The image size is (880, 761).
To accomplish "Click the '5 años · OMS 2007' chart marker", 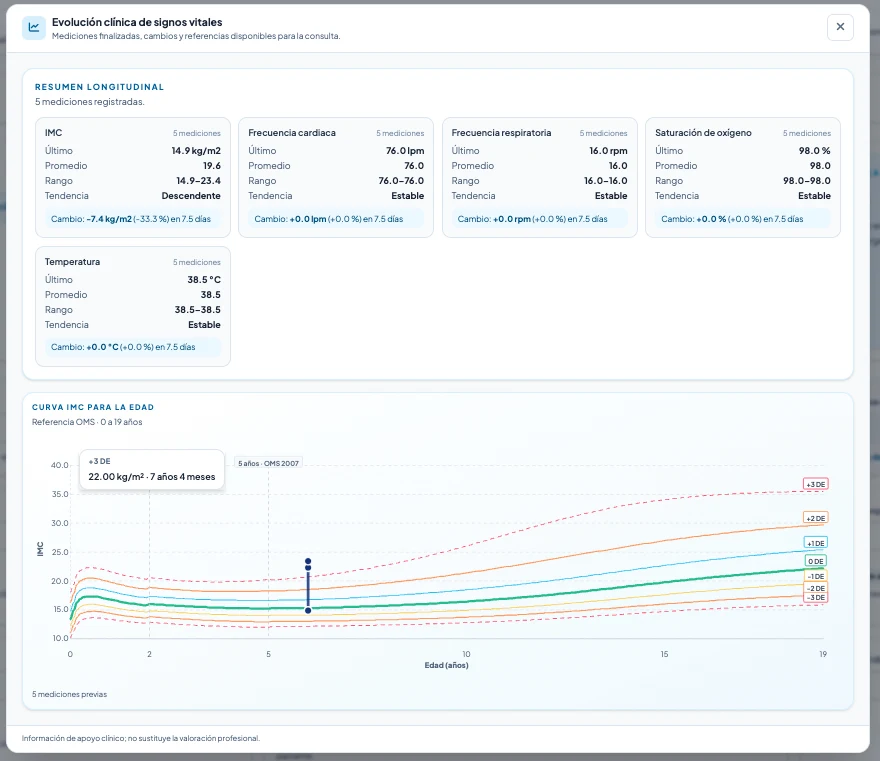I will point(268,463).
